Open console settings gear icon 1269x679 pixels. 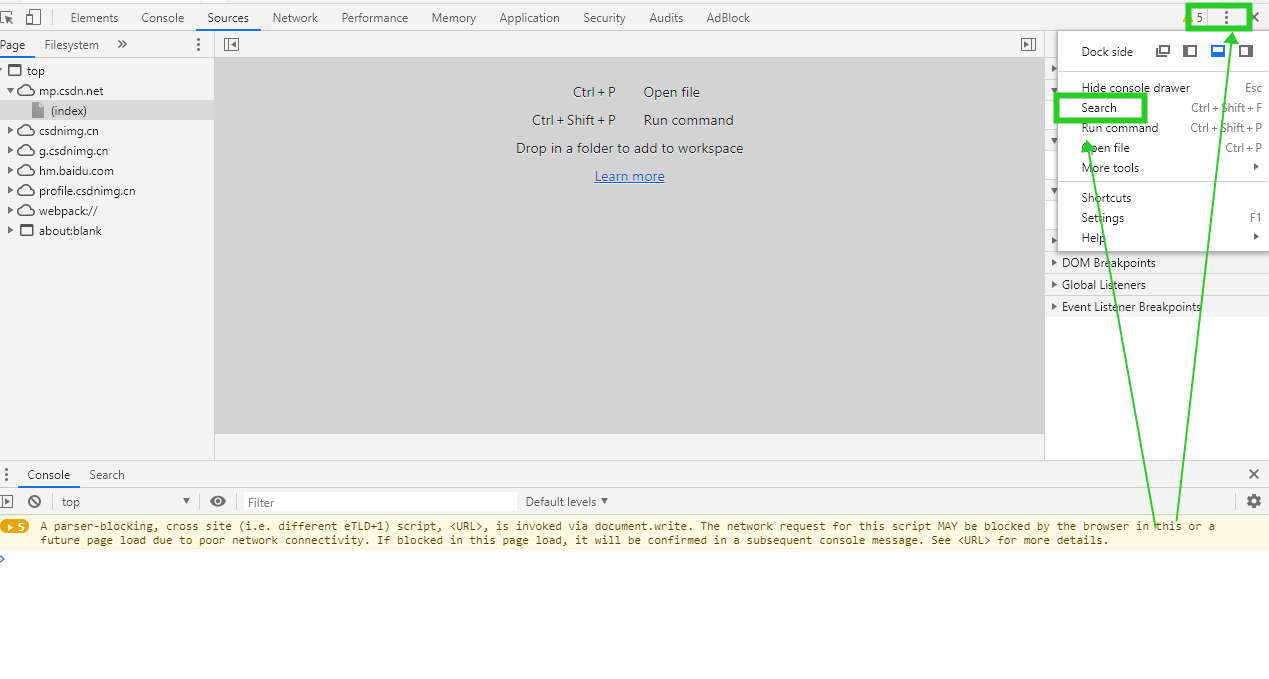pyautogui.click(x=1254, y=501)
